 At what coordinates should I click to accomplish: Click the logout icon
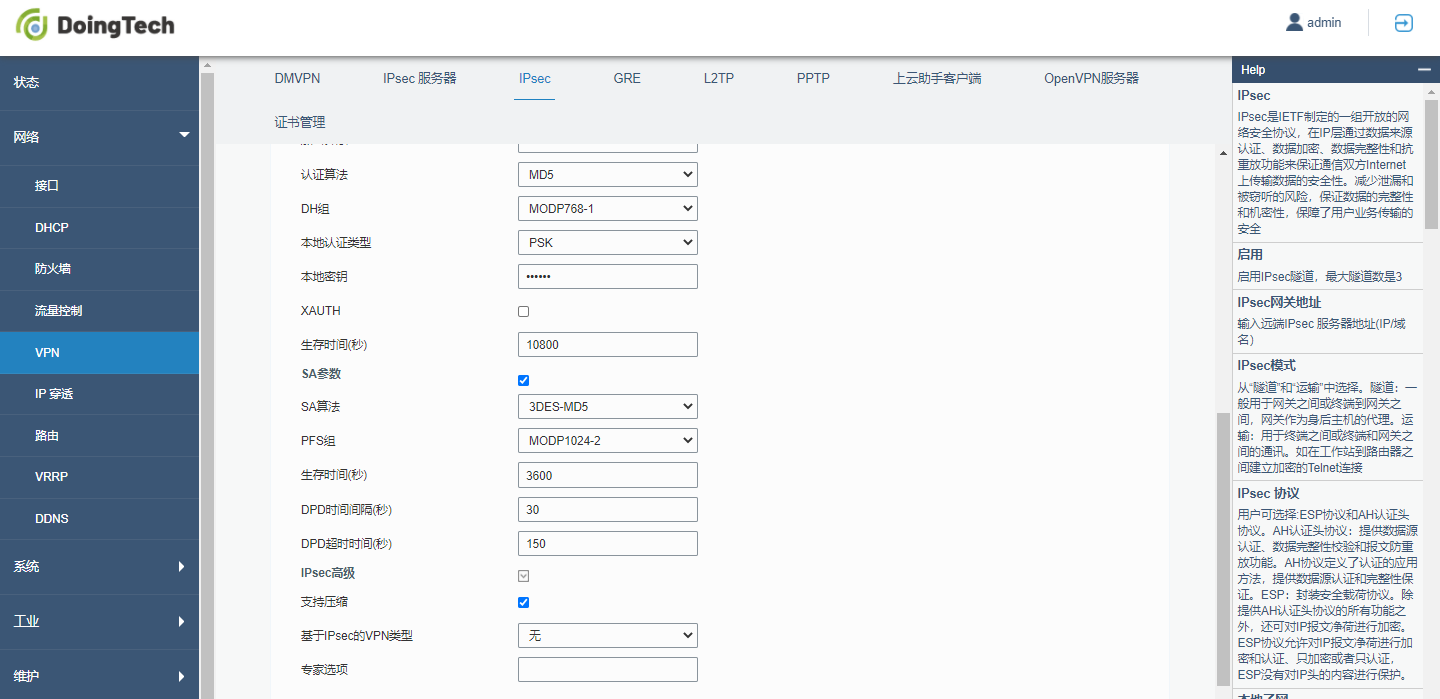pos(1404,23)
